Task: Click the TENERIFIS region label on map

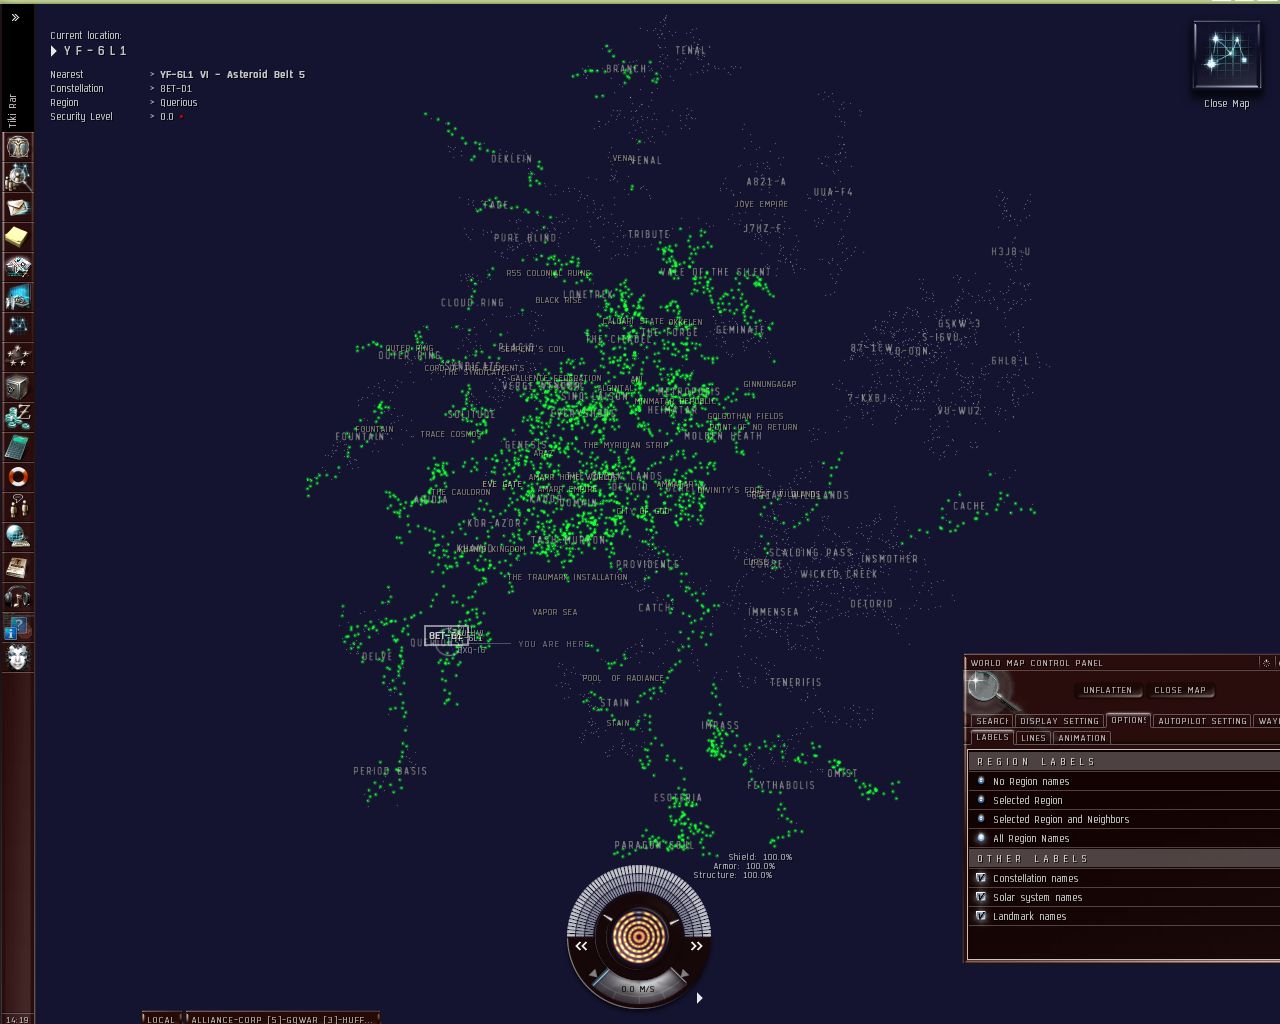Action: point(796,682)
